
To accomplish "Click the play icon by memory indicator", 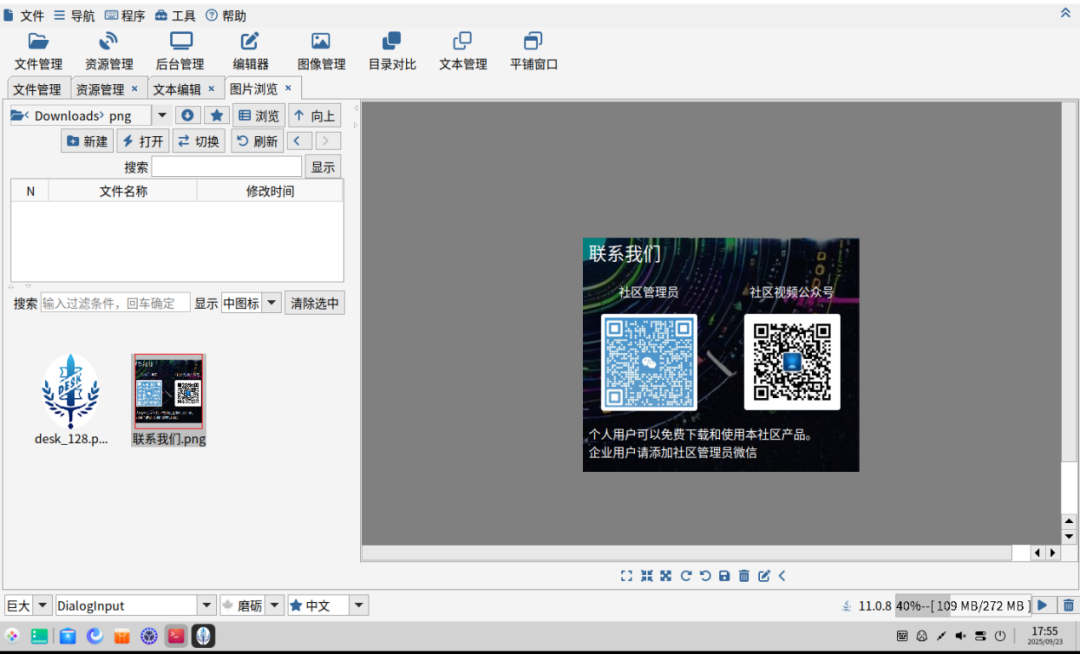I will [x=1043, y=605].
